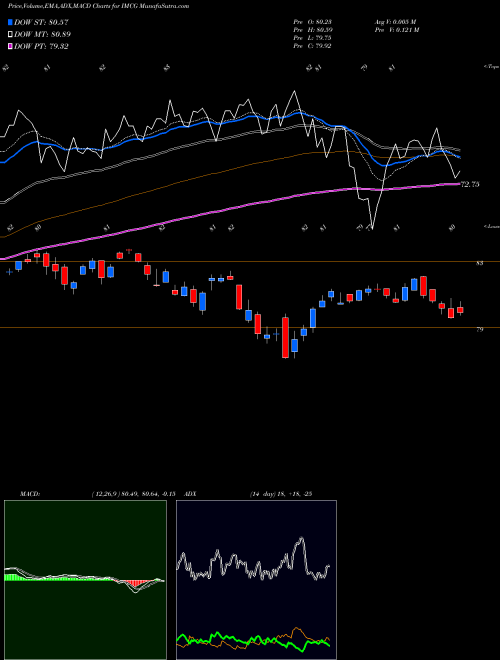
Task: Click the 79 price level label
Action: click(479, 330)
